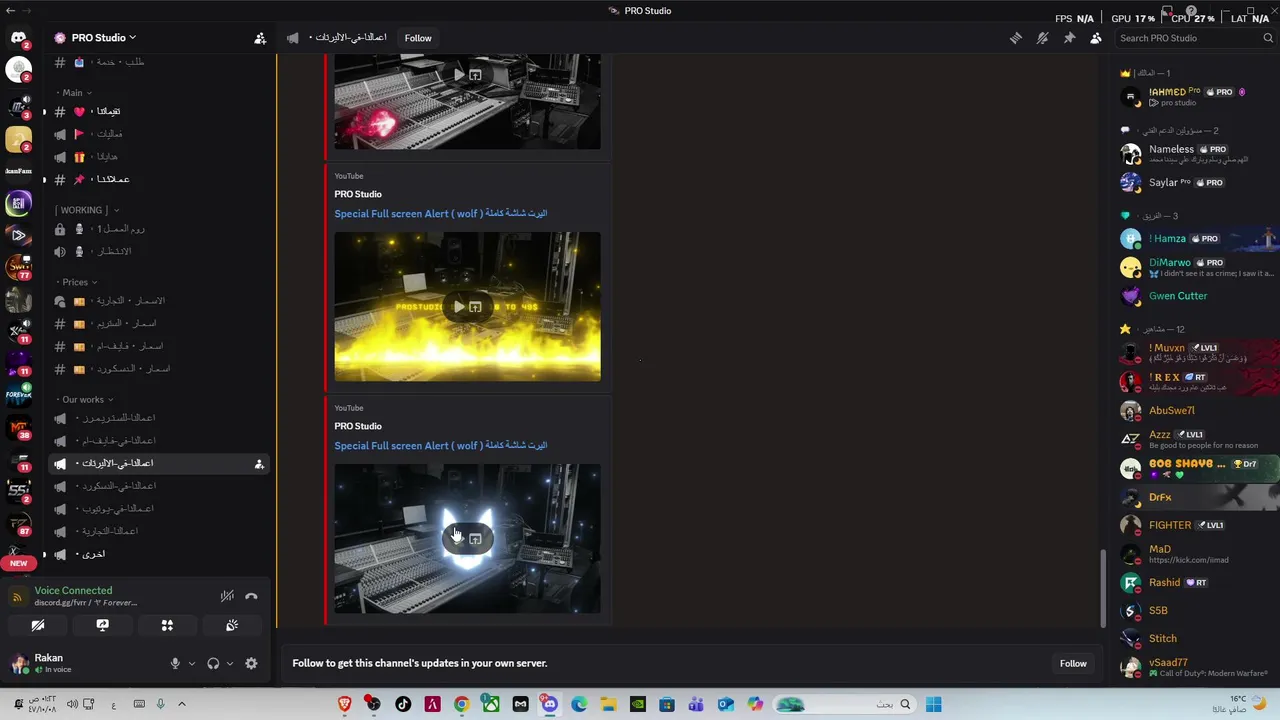Open member Gwen Cutter profile
Screen dimensions: 1280x720
coord(1196,296)
